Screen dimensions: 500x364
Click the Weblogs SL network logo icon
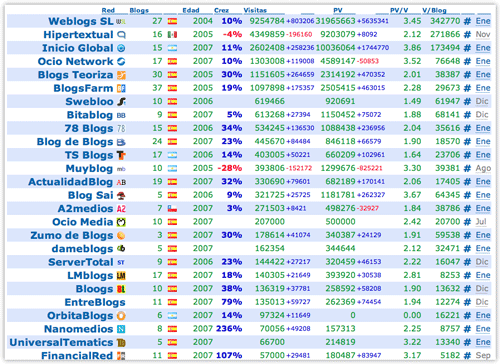[x=121, y=22]
